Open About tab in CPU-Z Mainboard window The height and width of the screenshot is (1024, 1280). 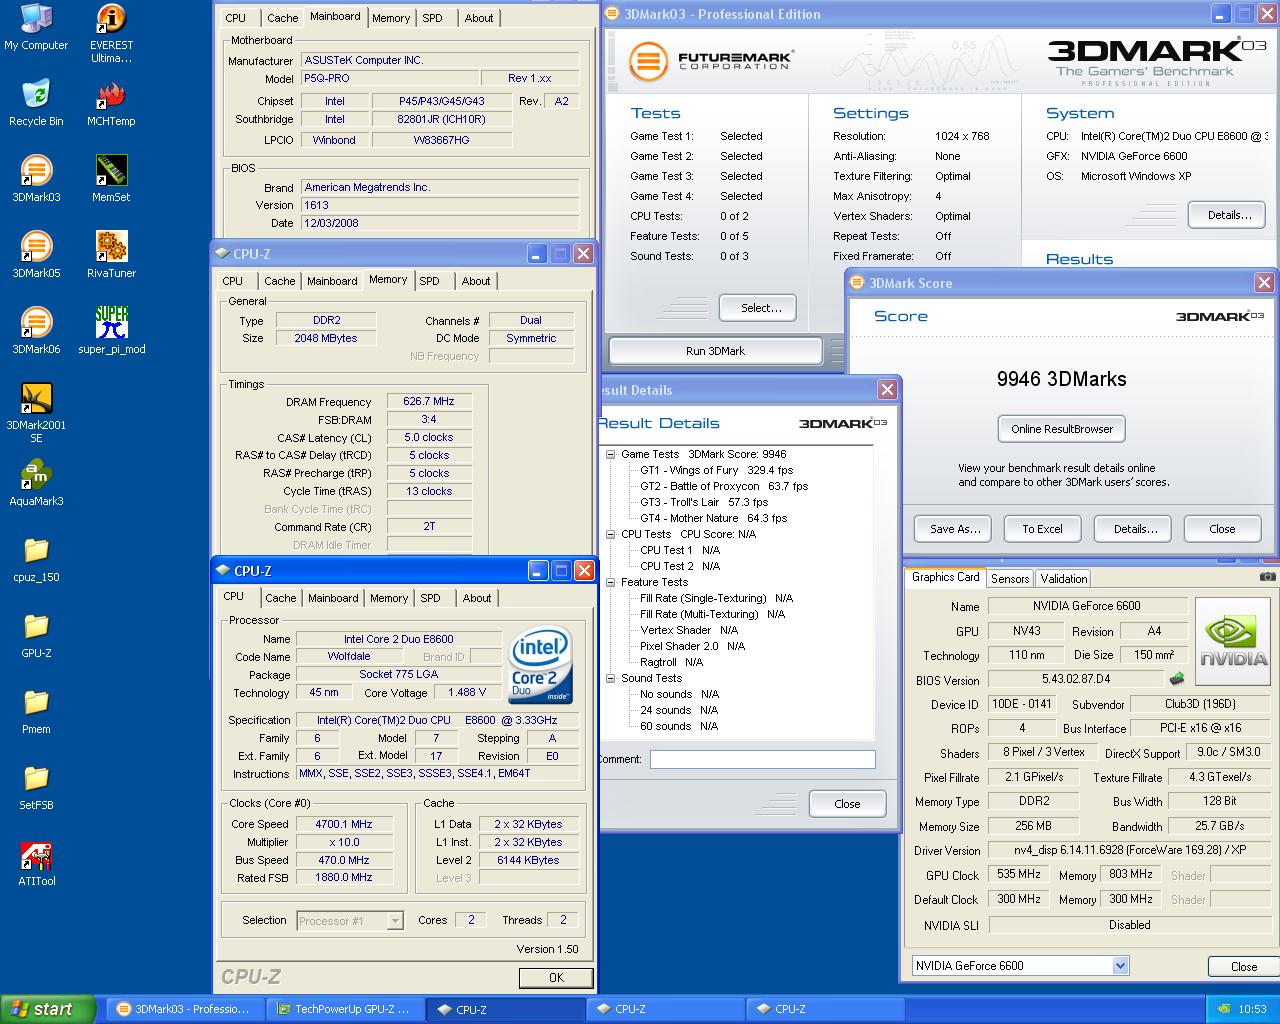click(x=479, y=18)
